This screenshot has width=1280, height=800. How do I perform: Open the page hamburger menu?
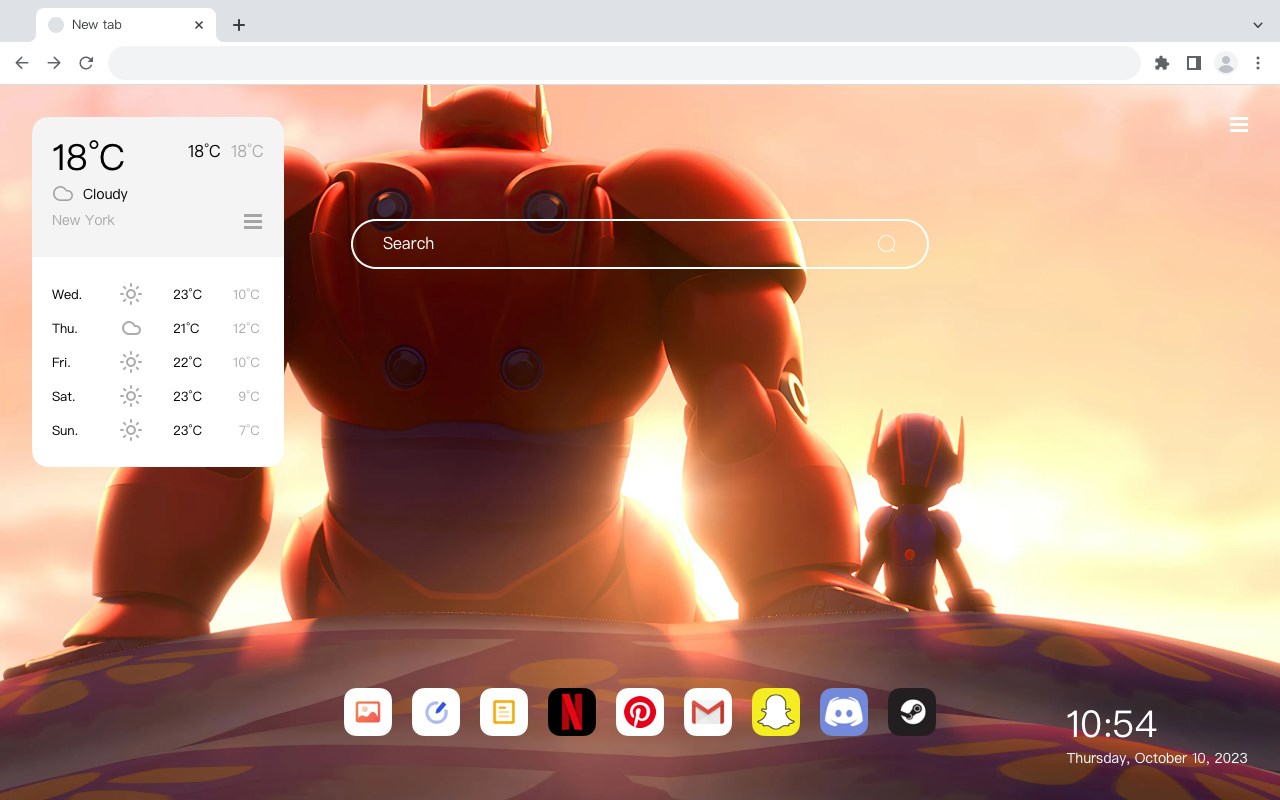click(1239, 125)
